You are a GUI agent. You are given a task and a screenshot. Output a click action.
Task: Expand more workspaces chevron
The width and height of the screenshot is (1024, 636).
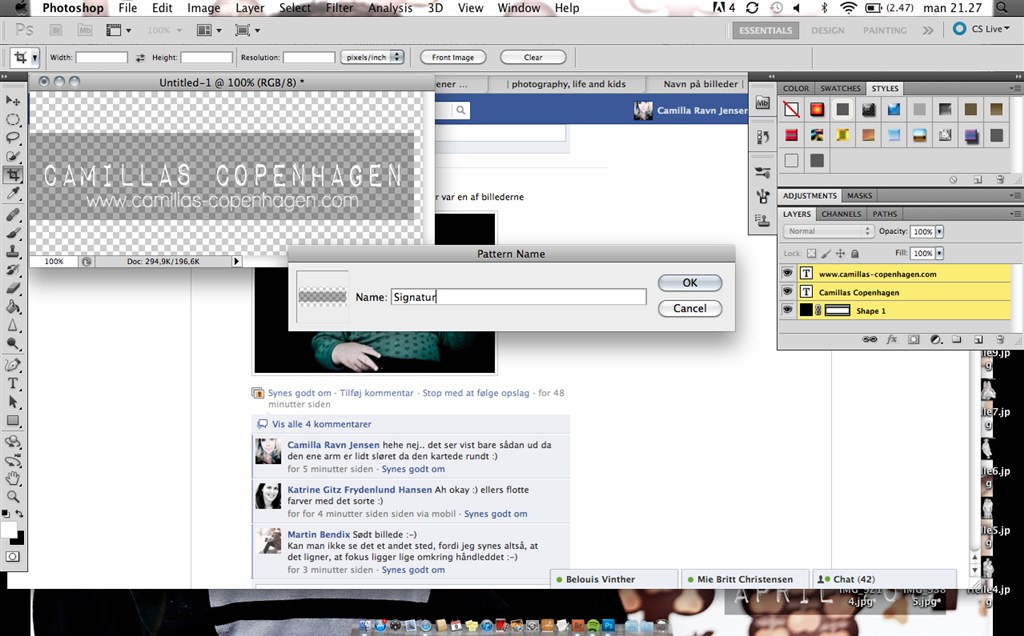(928, 30)
